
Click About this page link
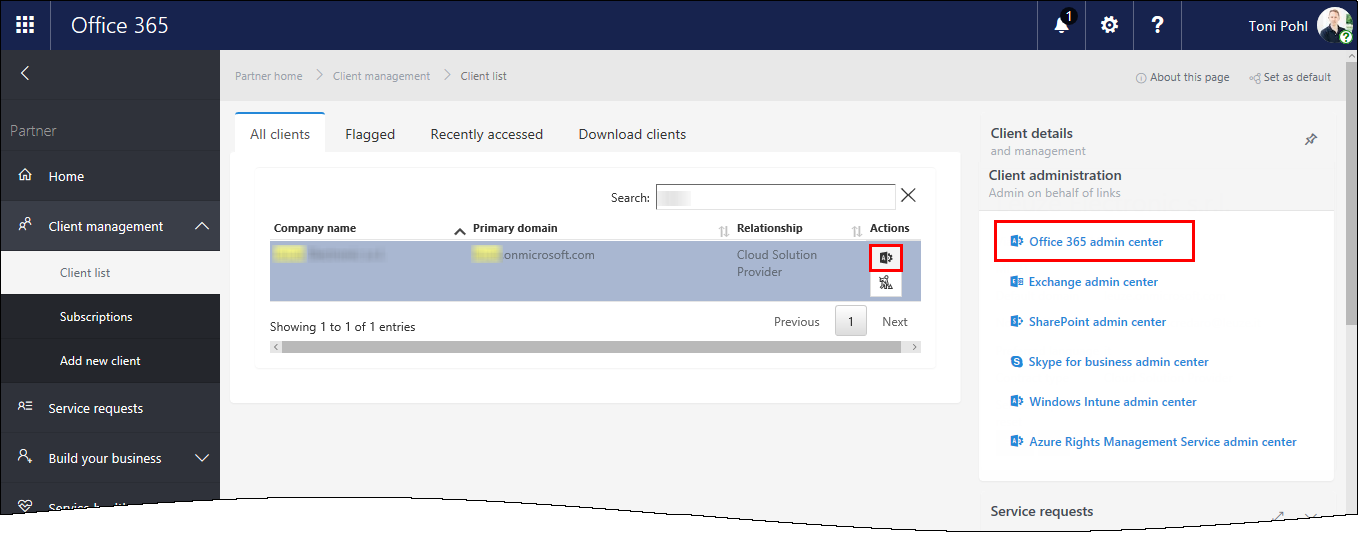(x=1189, y=77)
